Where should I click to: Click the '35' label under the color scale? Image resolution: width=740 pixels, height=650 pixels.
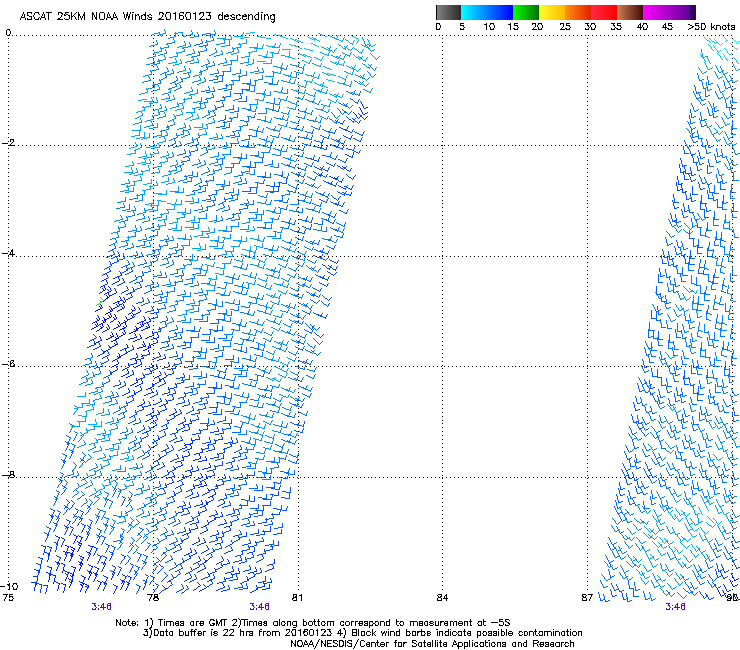[x=616, y=27]
